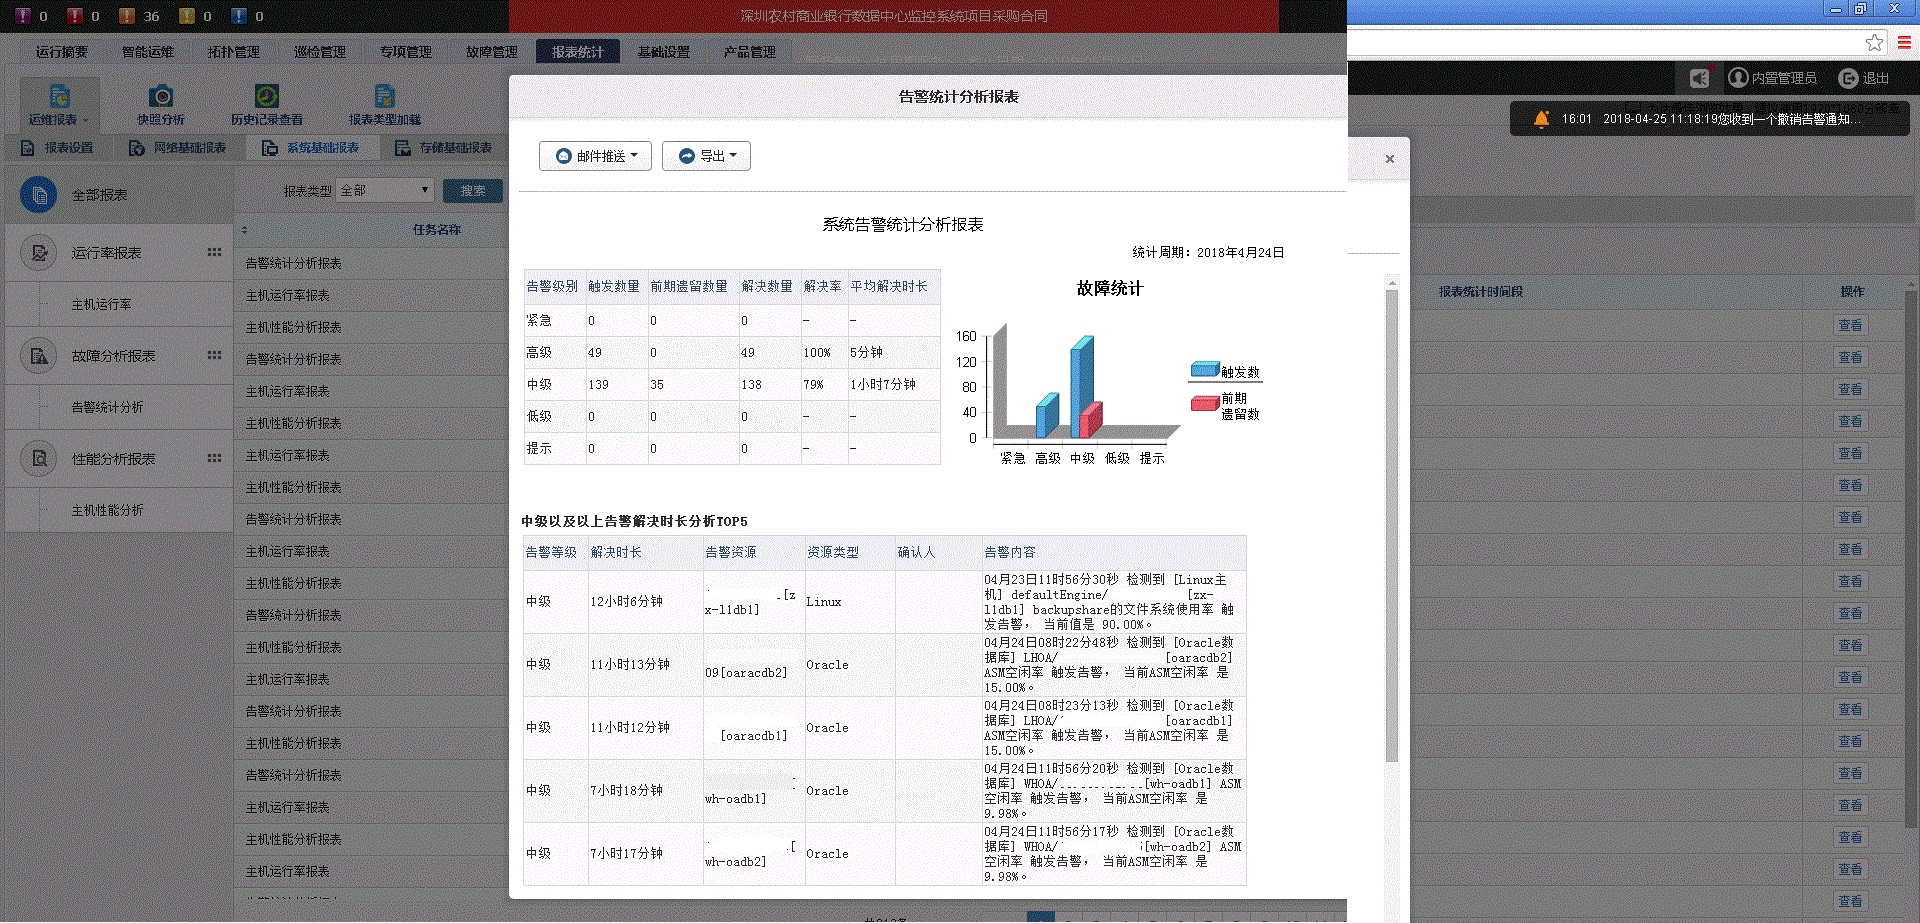Expand the 导出 export dropdown
The width and height of the screenshot is (1920, 923).
706,155
